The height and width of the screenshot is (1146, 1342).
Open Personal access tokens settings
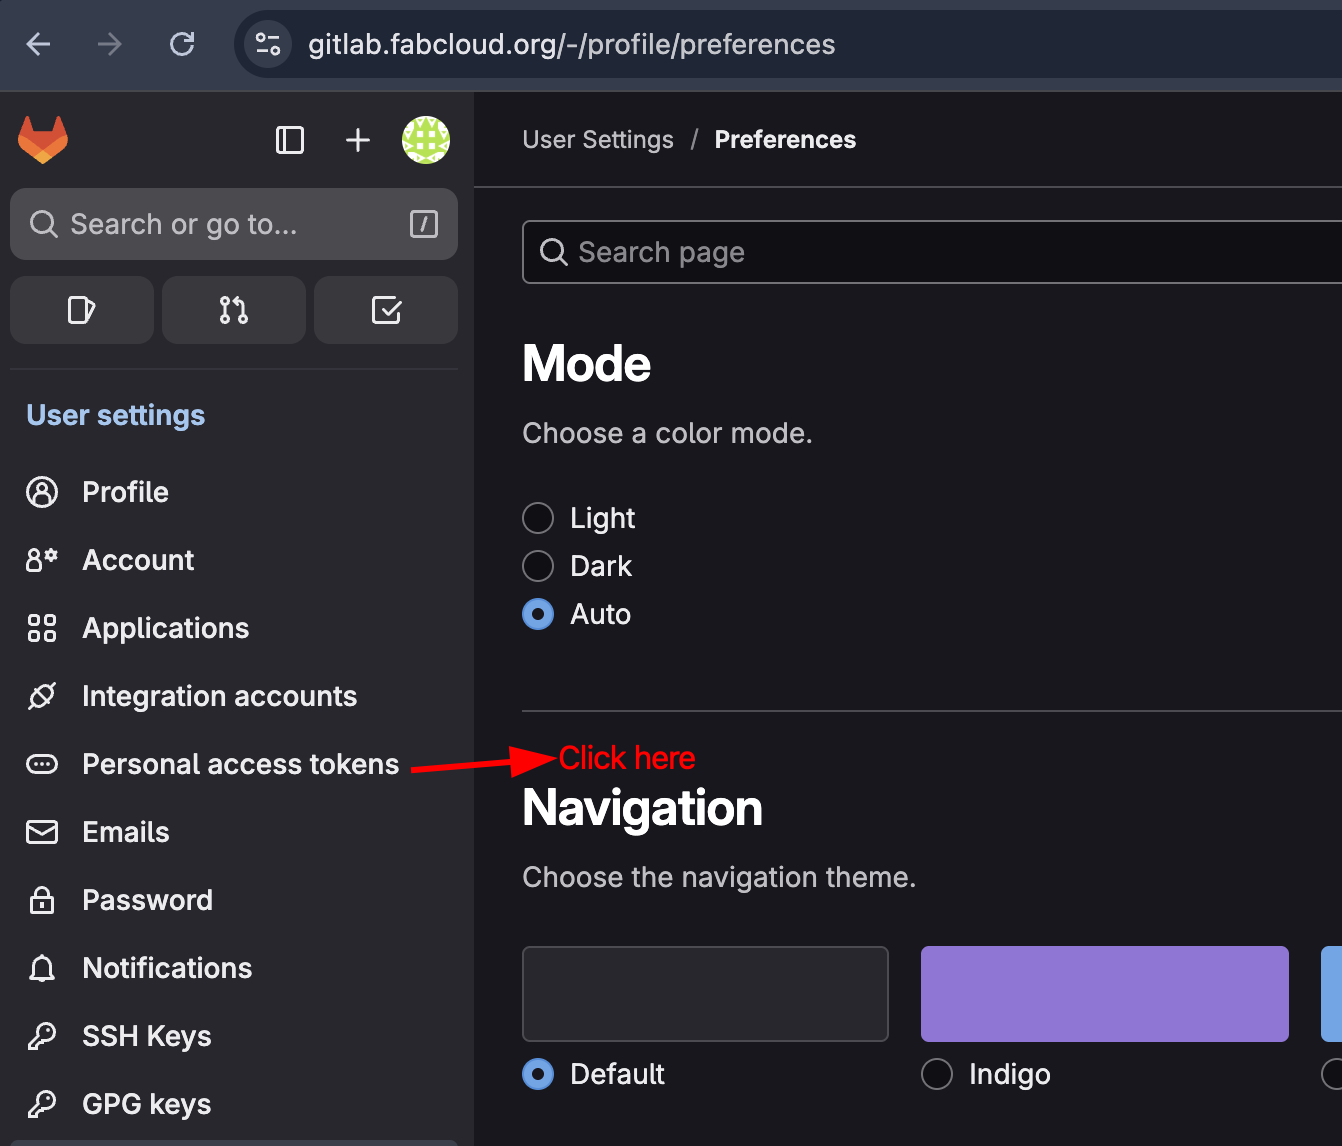coord(240,764)
